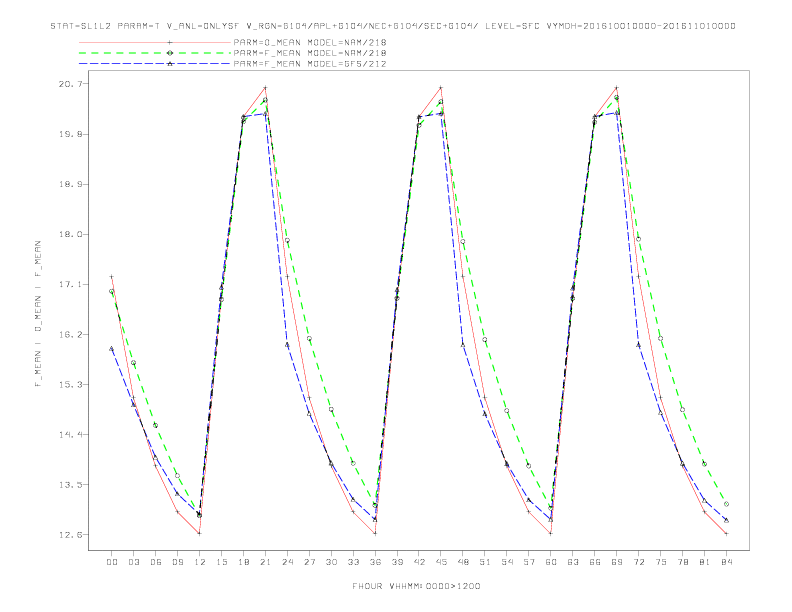Click x-axis tick label 75
Screen dimensions: 792x612
(x=660, y=562)
